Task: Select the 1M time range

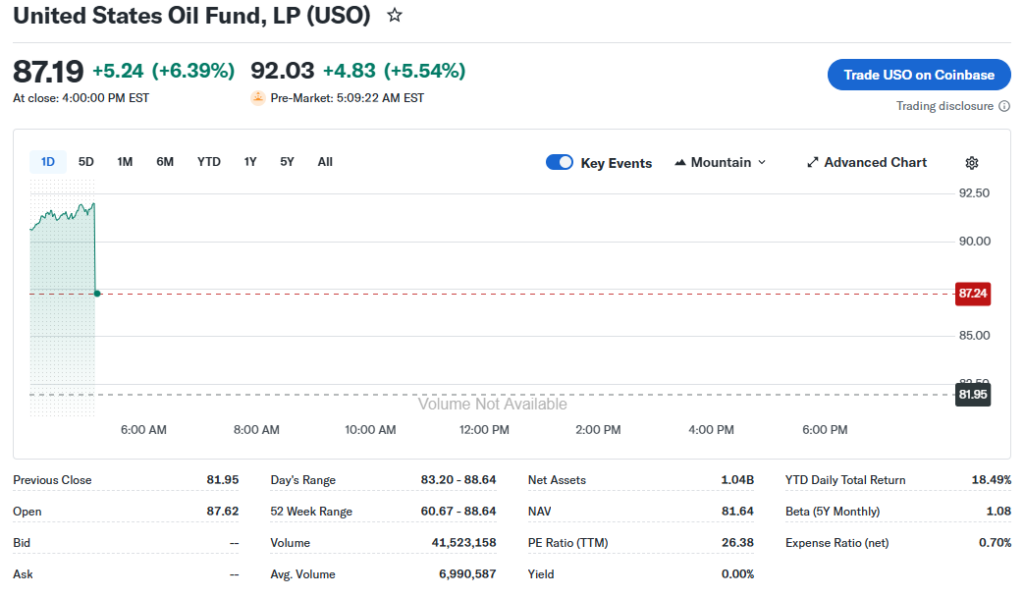Action: (125, 162)
